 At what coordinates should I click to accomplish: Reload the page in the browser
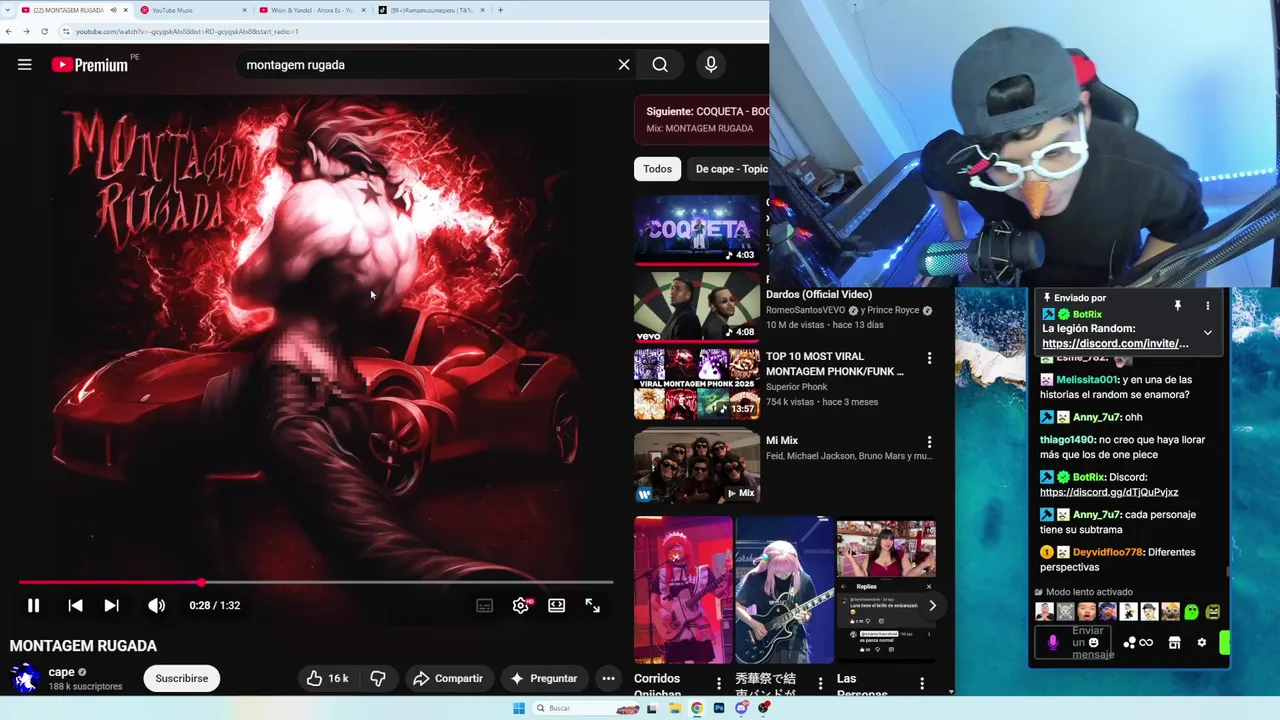click(44, 31)
